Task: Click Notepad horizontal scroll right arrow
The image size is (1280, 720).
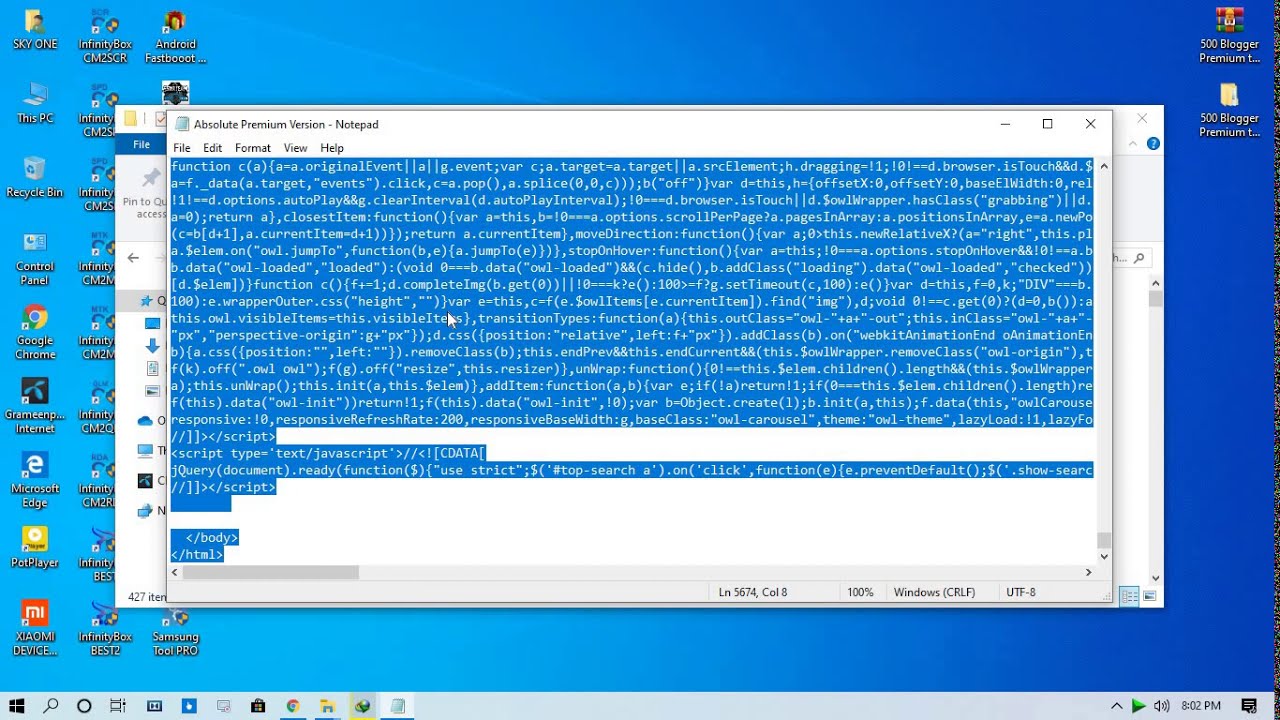Action: point(1089,572)
